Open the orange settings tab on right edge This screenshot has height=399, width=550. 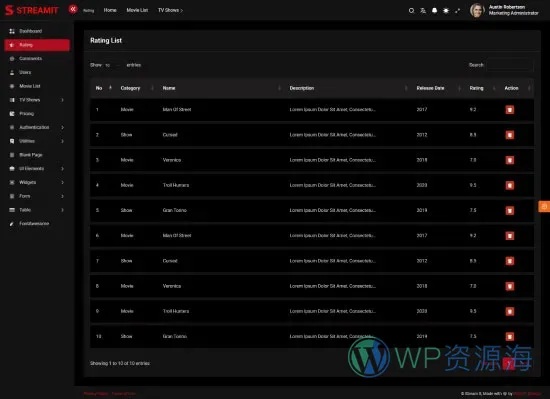point(544,207)
